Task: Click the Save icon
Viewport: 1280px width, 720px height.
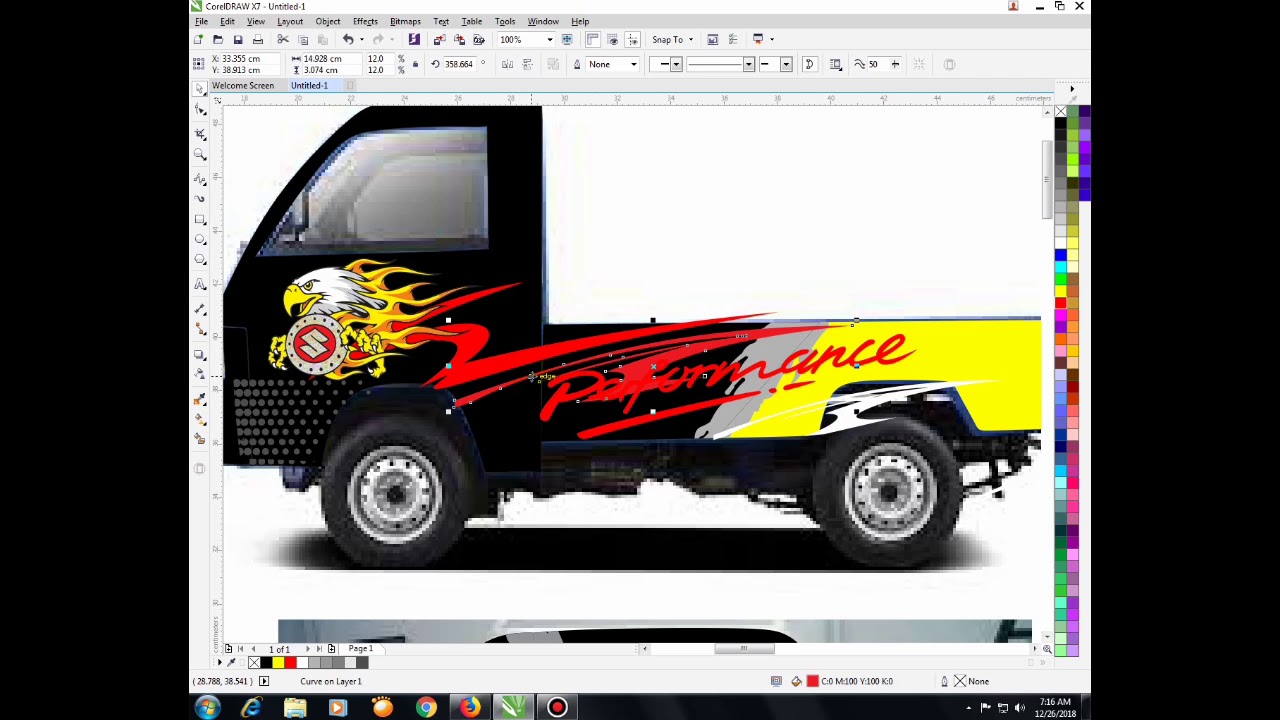Action: coord(238,39)
